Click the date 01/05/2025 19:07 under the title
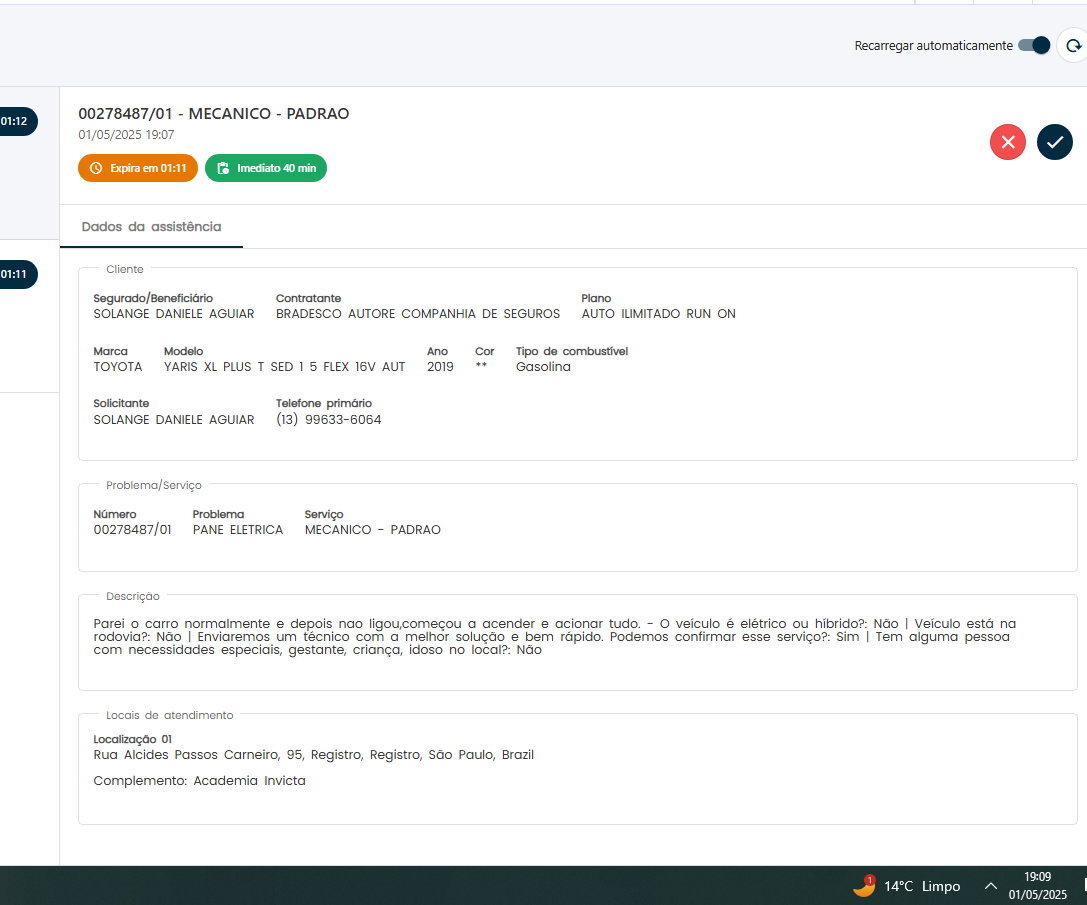The image size is (1087, 905). [126, 135]
